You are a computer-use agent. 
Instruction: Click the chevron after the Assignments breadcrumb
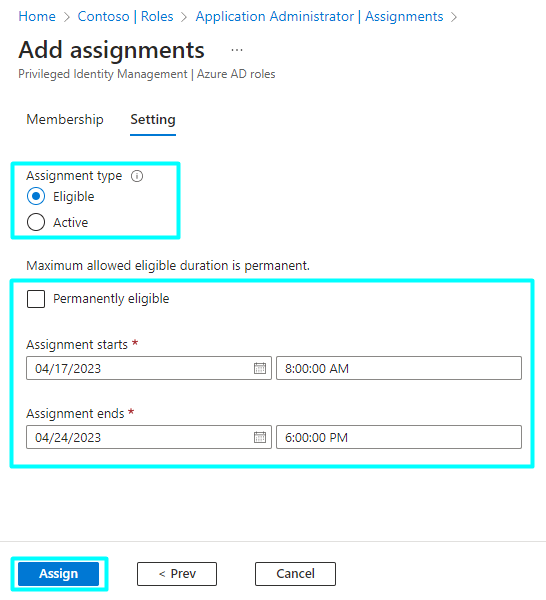(454, 17)
